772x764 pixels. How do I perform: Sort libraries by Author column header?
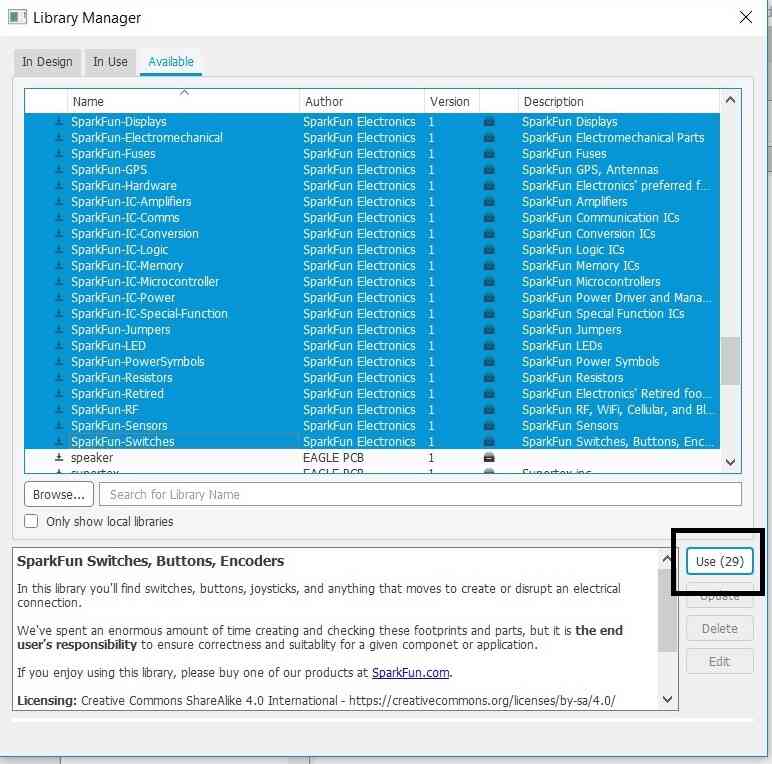[x=362, y=101]
